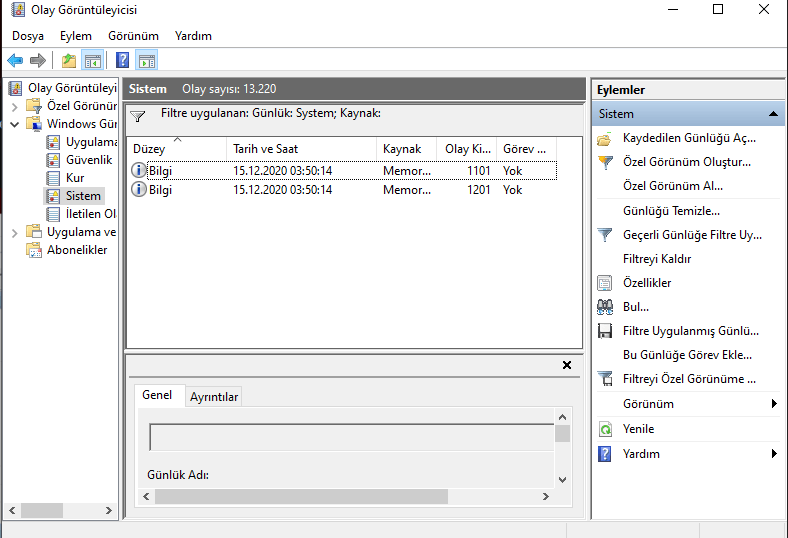Collapse the Windows Günlükleri tree node

coord(15,124)
